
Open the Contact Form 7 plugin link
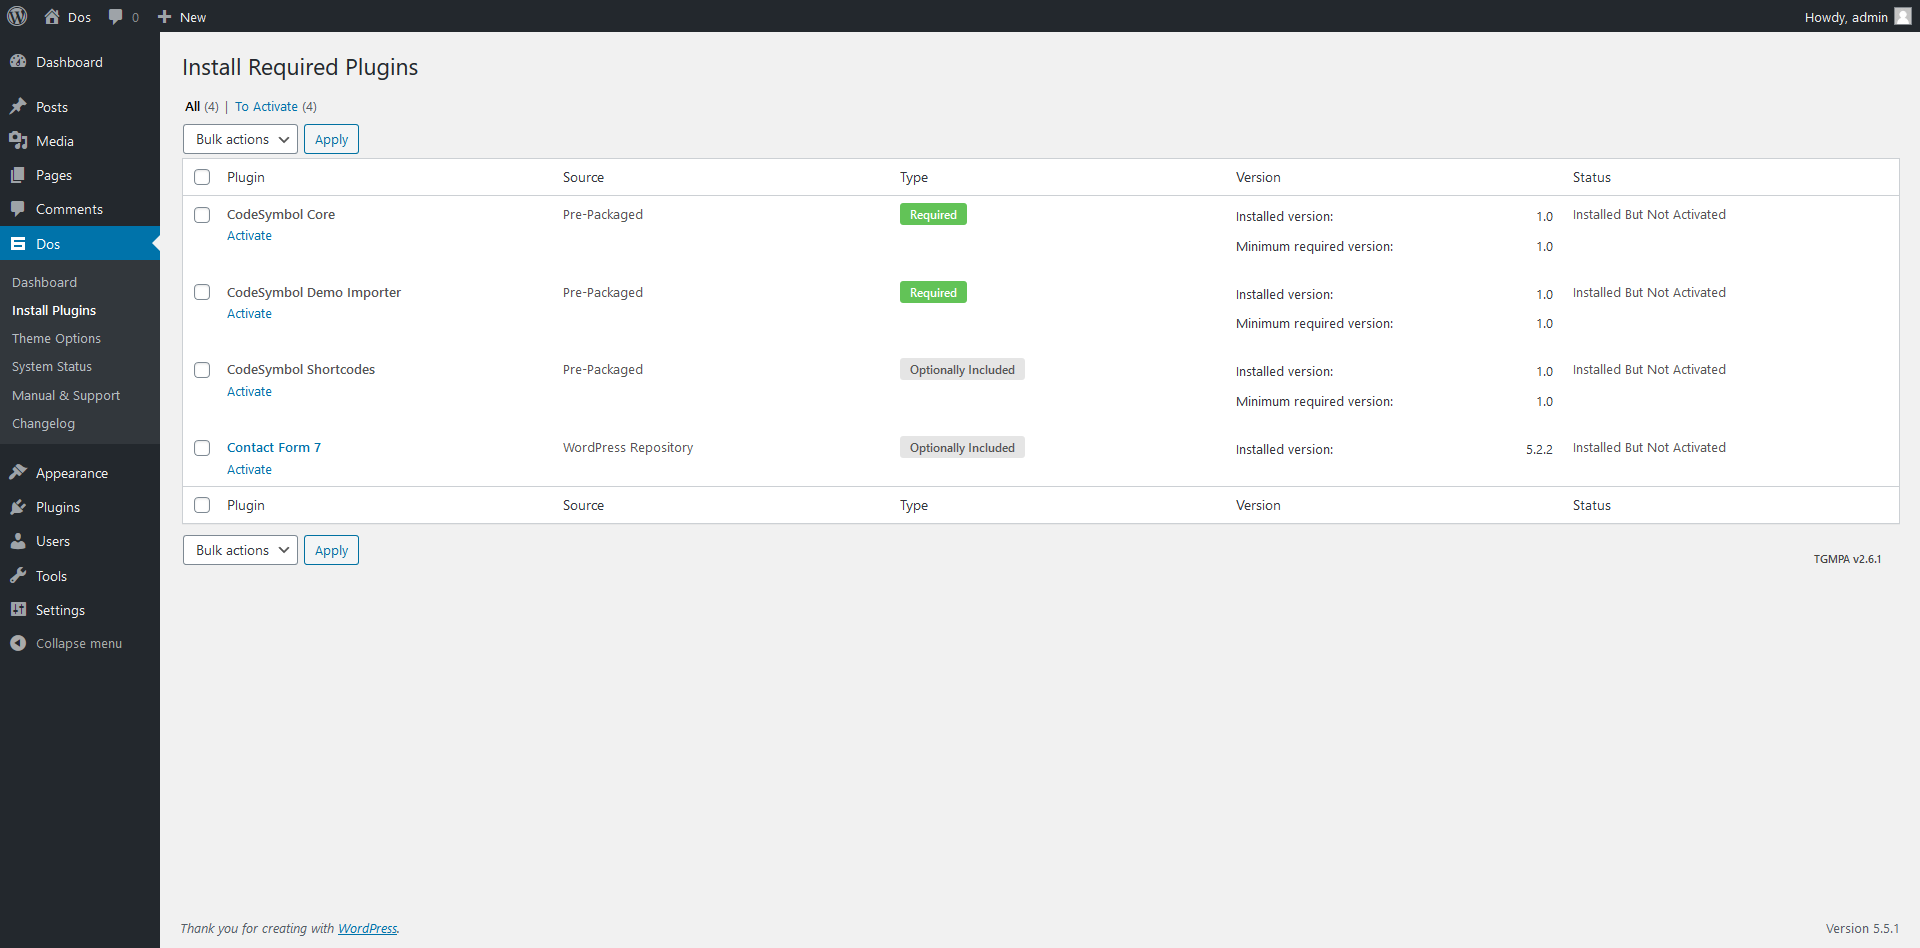point(274,447)
